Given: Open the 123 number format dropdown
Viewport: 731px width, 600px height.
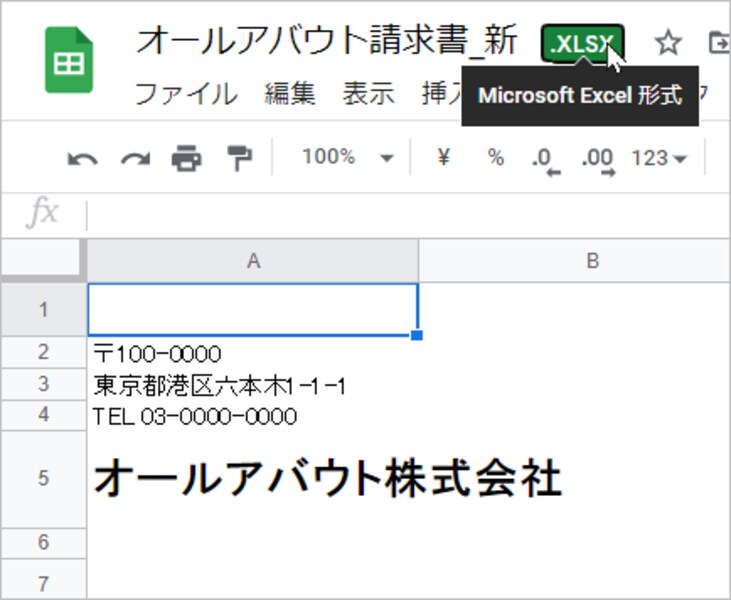Looking at the screenshot, I should [x=659, y=159].
